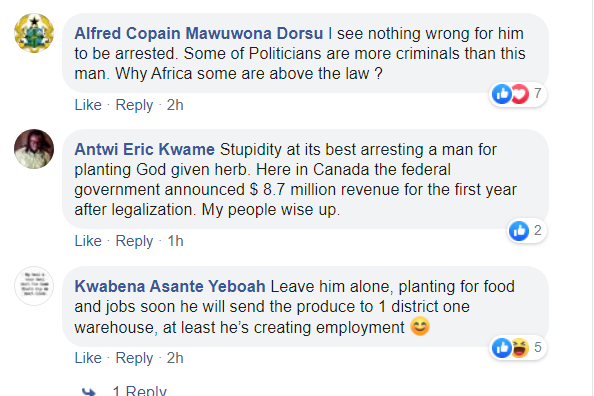Click the thumbs-up reaction icon on Alfred's comment
594x396 pixels.
502,94
